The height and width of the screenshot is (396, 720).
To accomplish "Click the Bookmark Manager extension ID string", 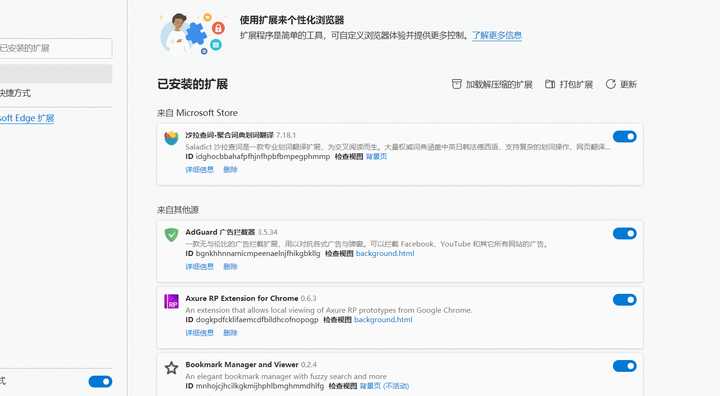I will pos(259,386).
